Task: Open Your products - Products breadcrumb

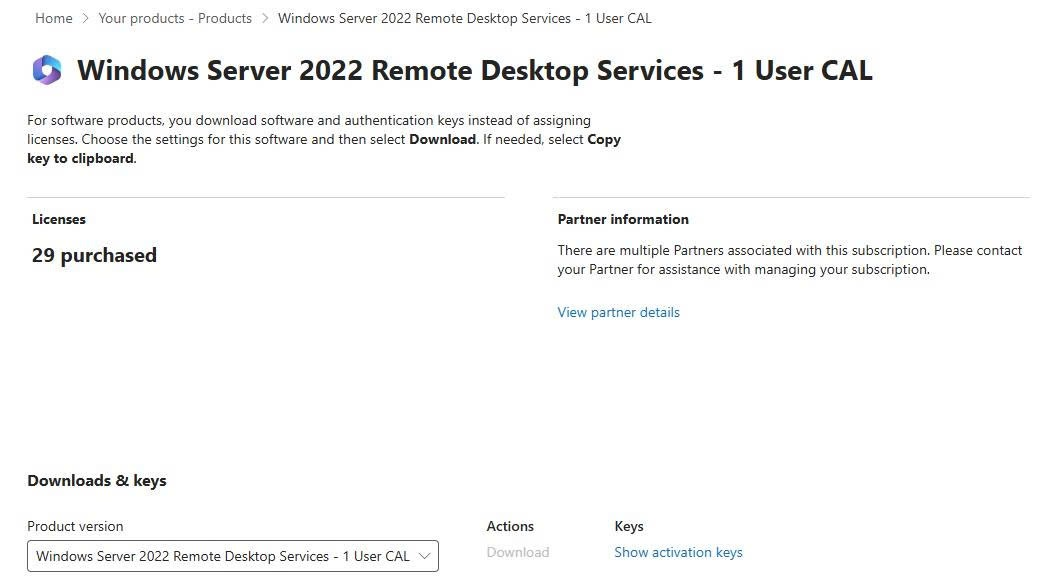Action: pyautogui.click(x=175, y=19)
